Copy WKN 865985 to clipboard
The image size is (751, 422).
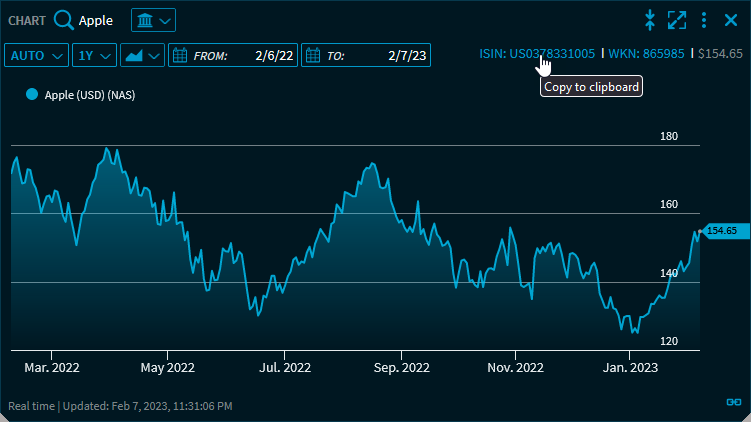pyautogui.click(x=646, y=53)
